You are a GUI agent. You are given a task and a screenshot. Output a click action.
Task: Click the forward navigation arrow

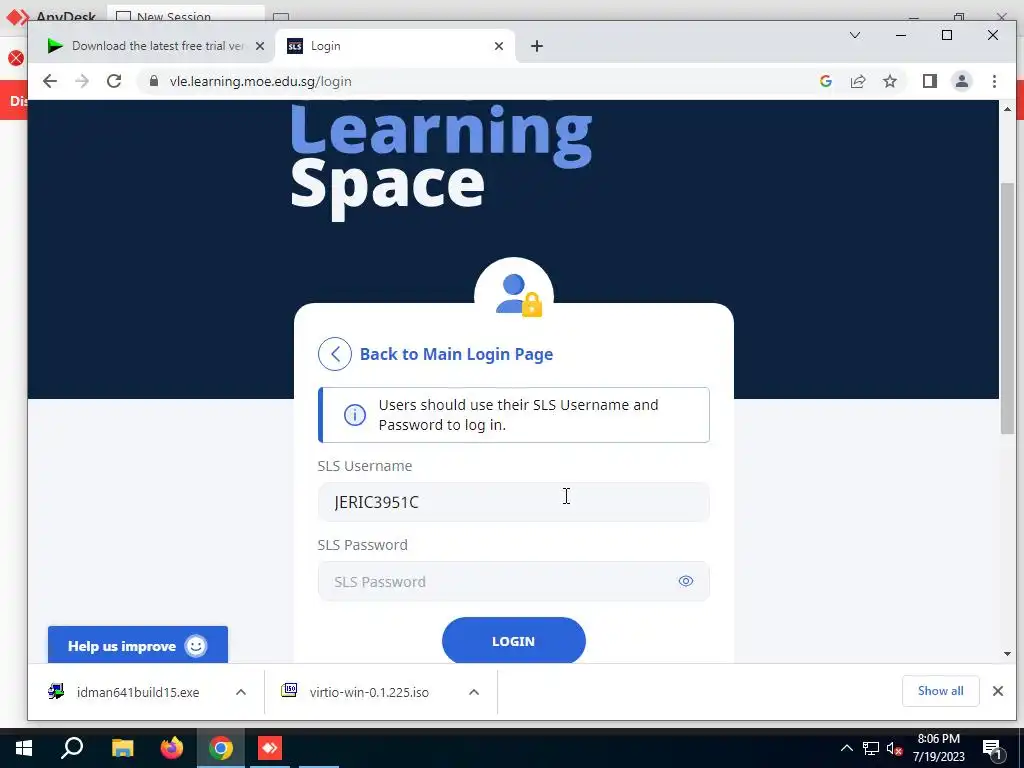click(x=82, y=81)
